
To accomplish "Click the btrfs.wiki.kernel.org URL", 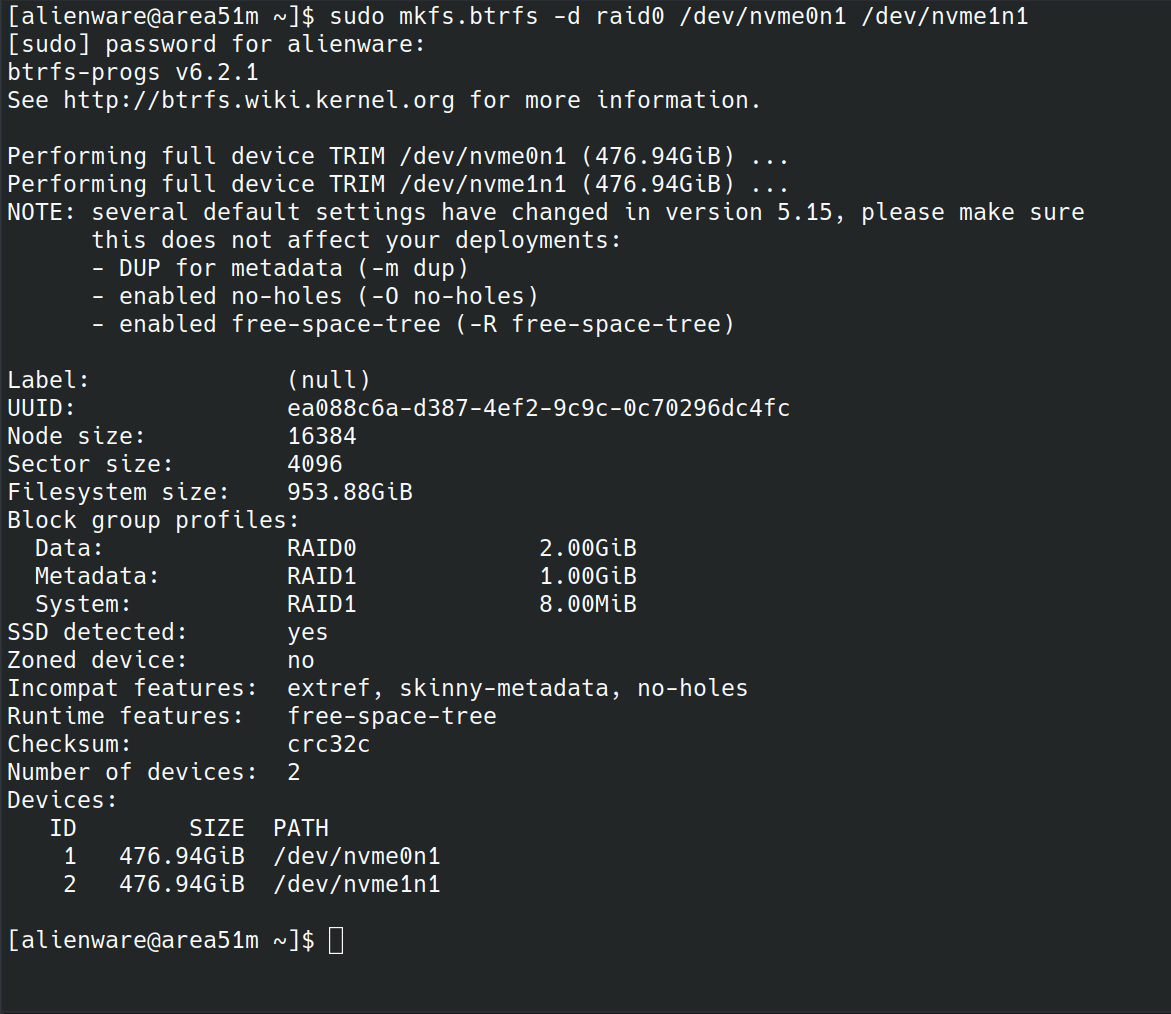I will (259, 100).
